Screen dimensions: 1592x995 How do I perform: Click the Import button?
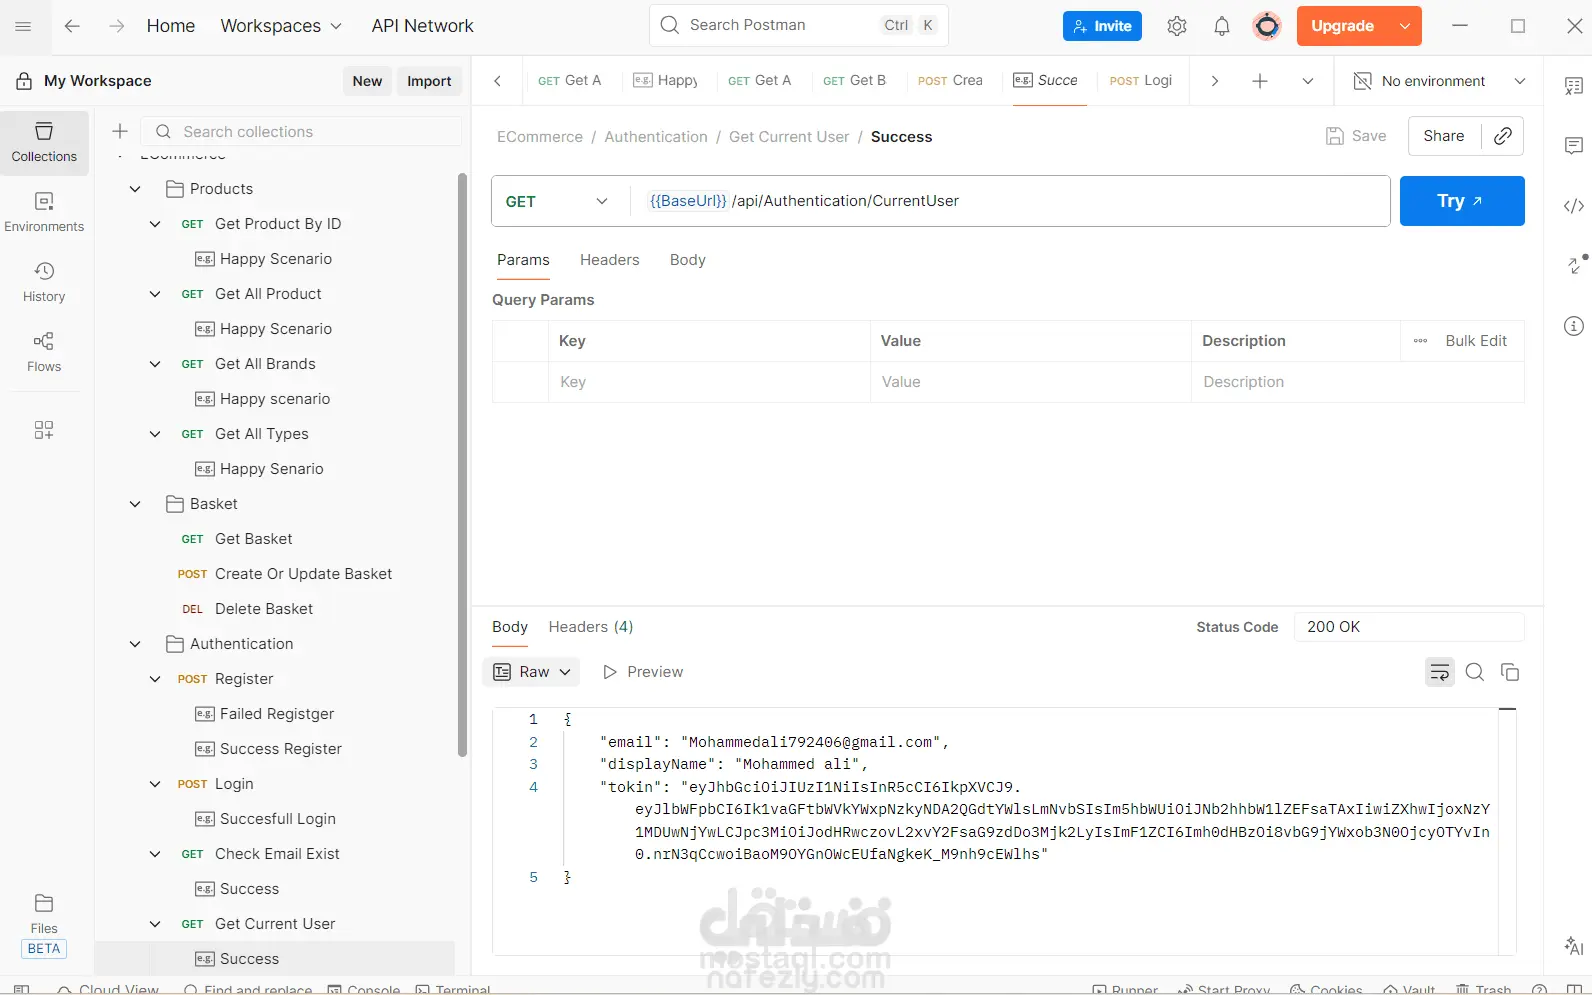(x=429, y=81)
